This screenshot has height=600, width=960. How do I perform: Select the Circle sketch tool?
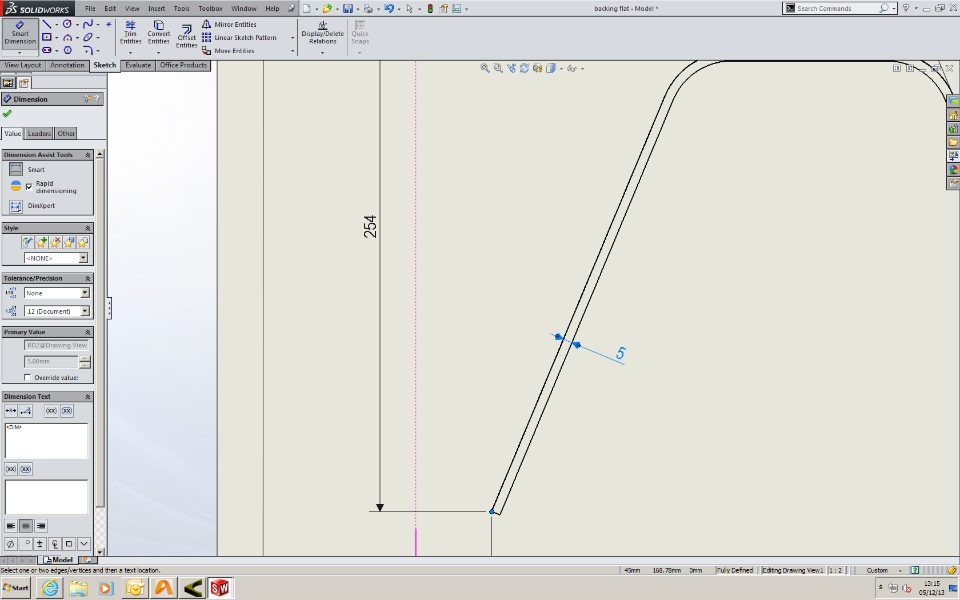coord(67,24)
